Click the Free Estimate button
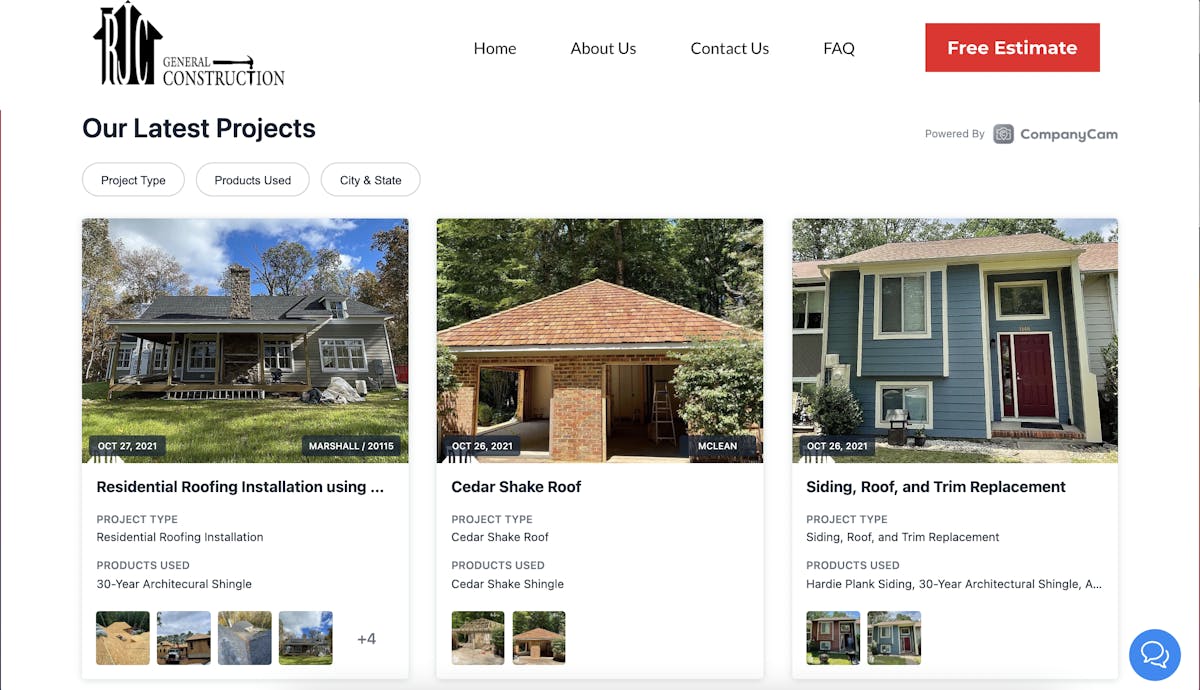Image resolution: width=1200 pixels, height=690 pixels. (x=1012, y=48)
